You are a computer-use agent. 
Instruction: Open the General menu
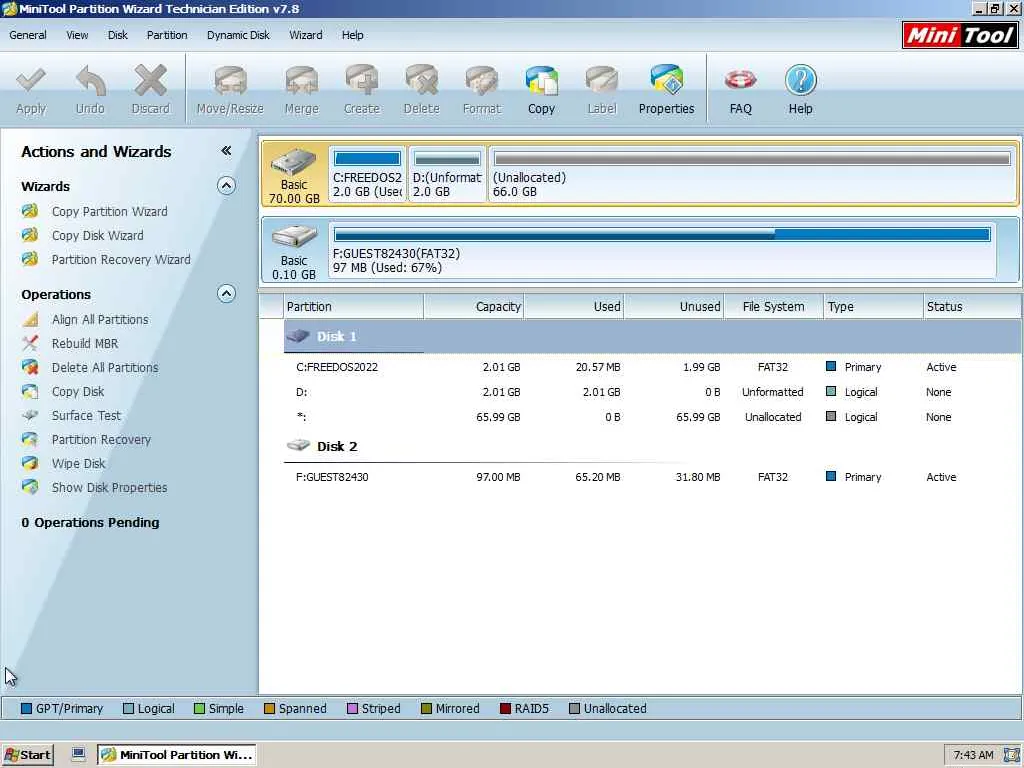point(27,35)
